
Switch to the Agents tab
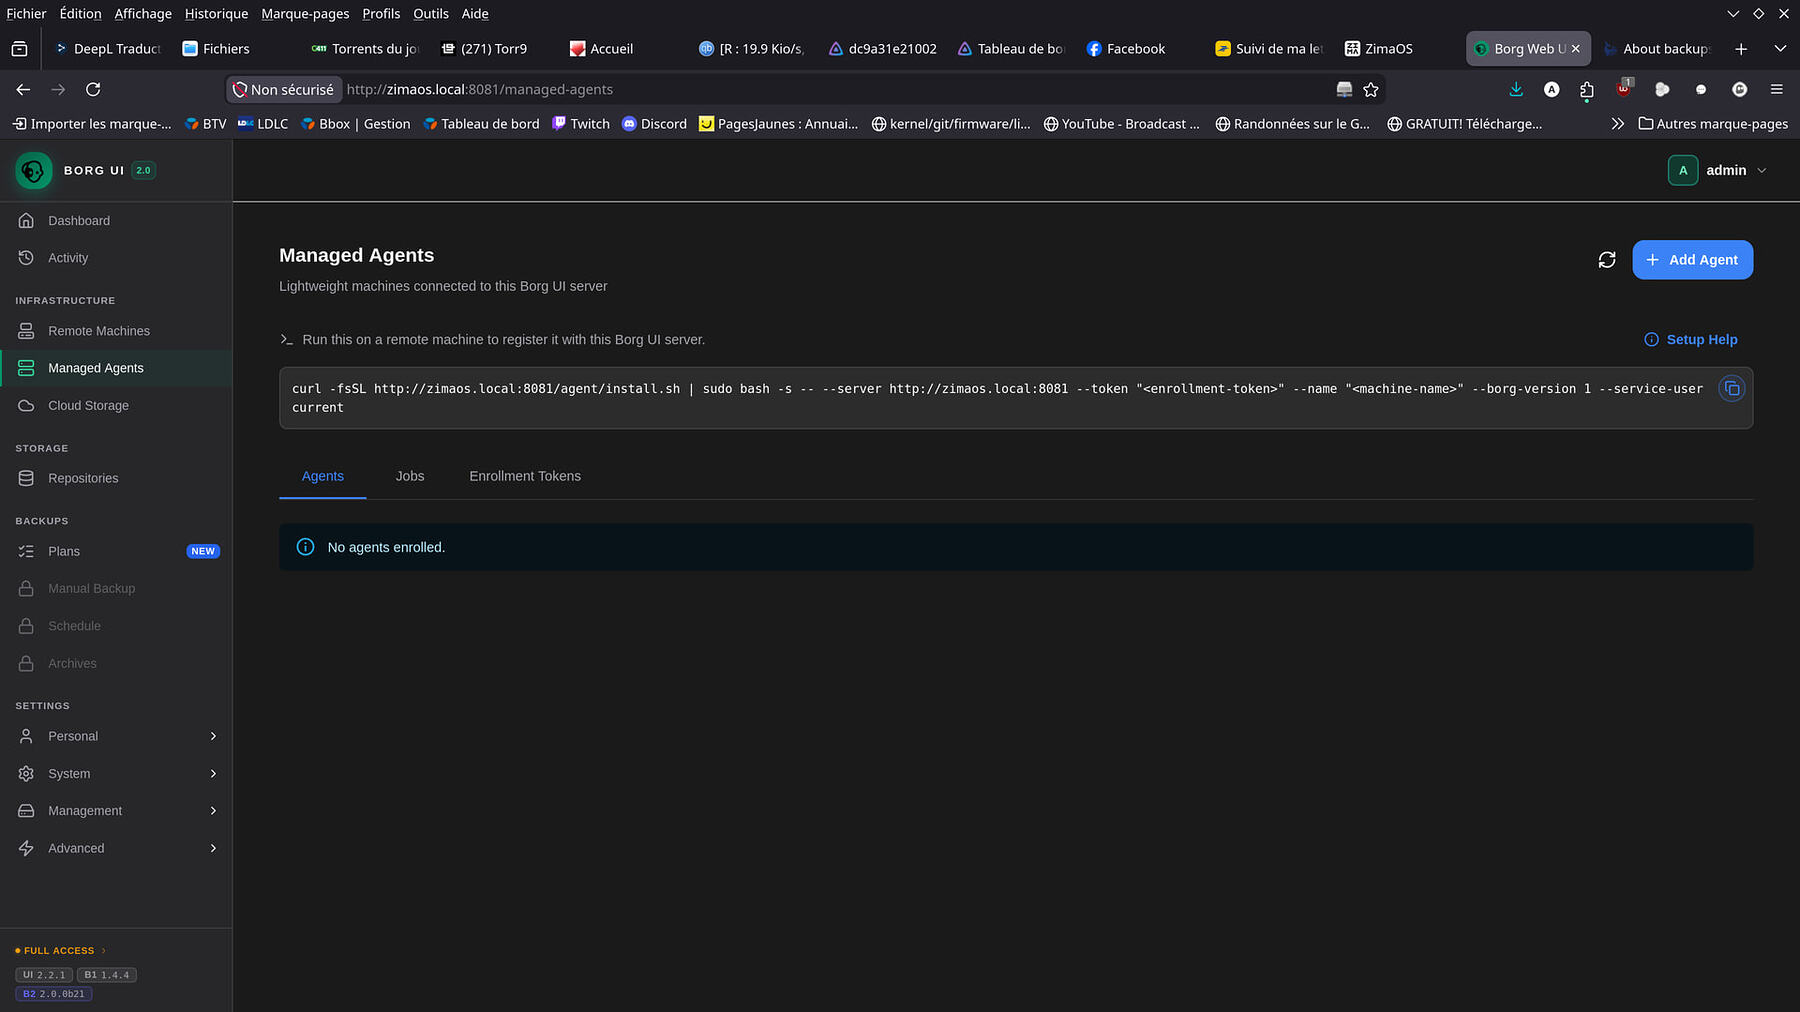(x=323, y=476)
